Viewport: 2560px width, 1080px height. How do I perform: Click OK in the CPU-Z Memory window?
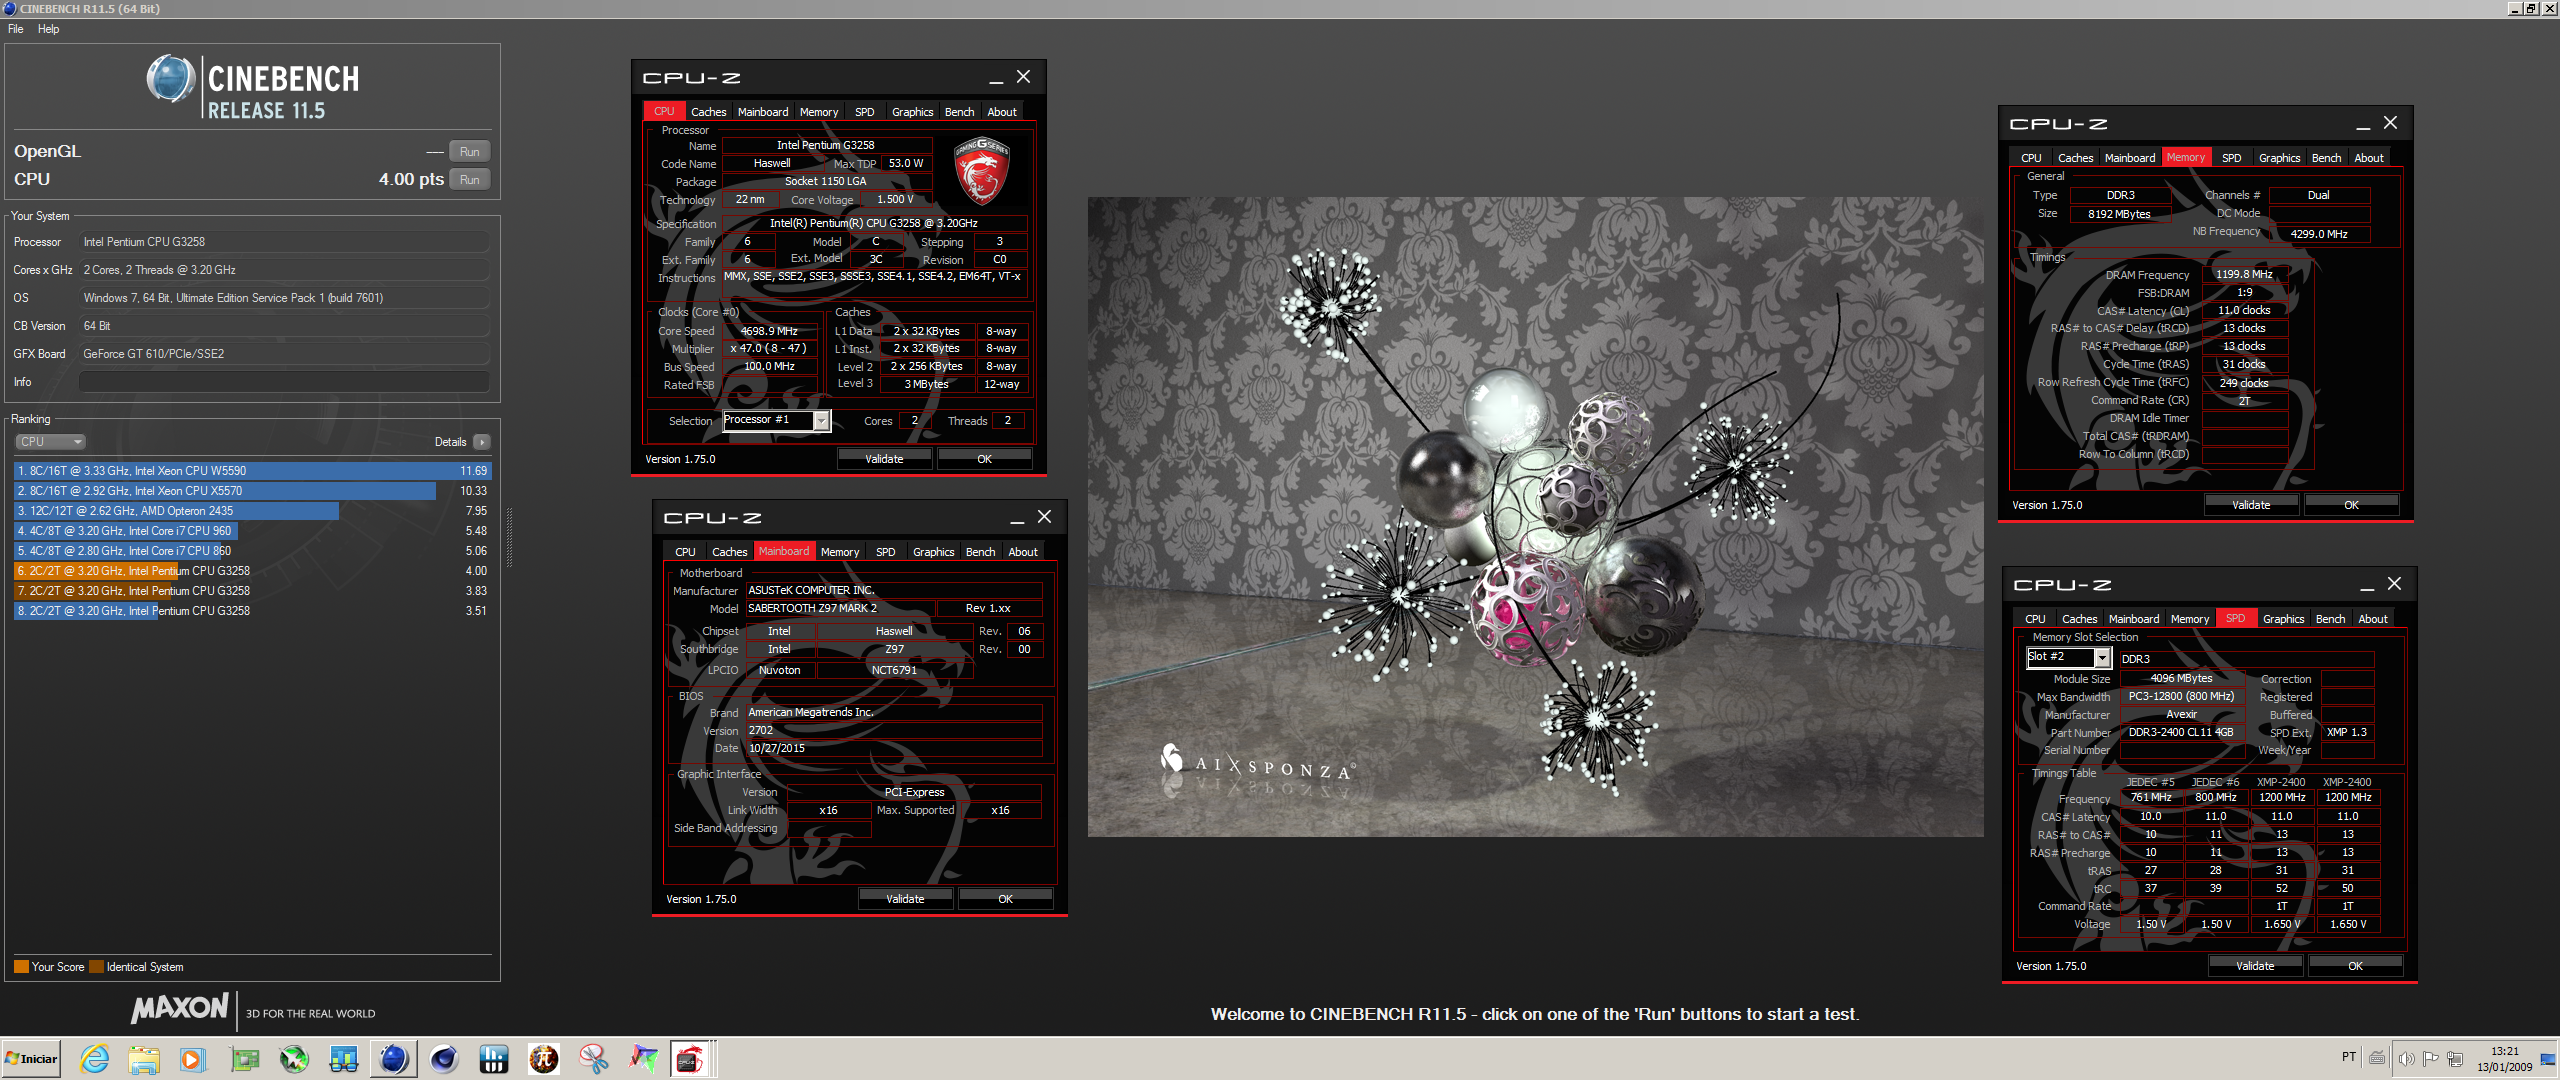[x=2351, y=505]
